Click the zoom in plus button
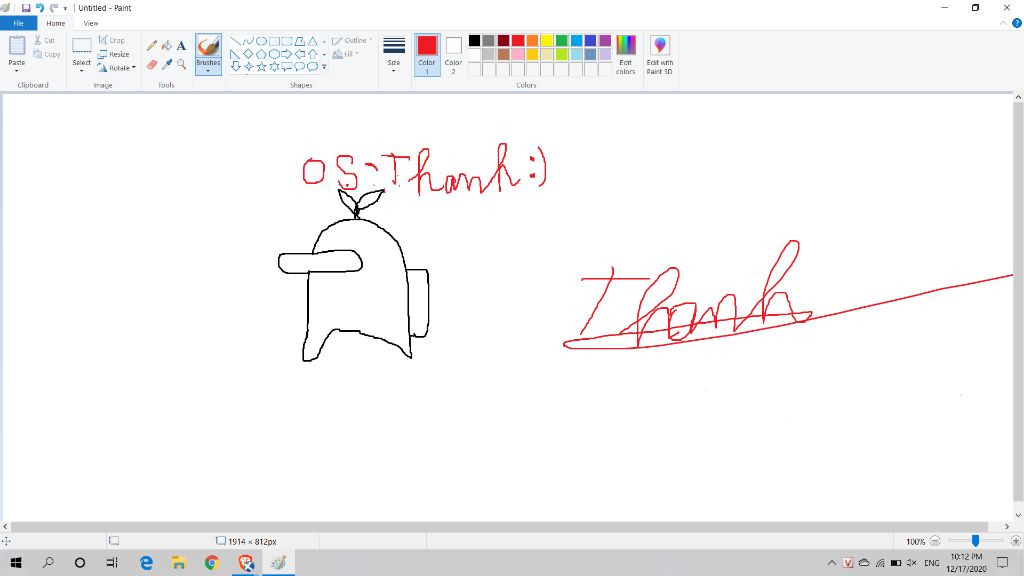Screen dimensions: 1024x576 pos(1016,541)
